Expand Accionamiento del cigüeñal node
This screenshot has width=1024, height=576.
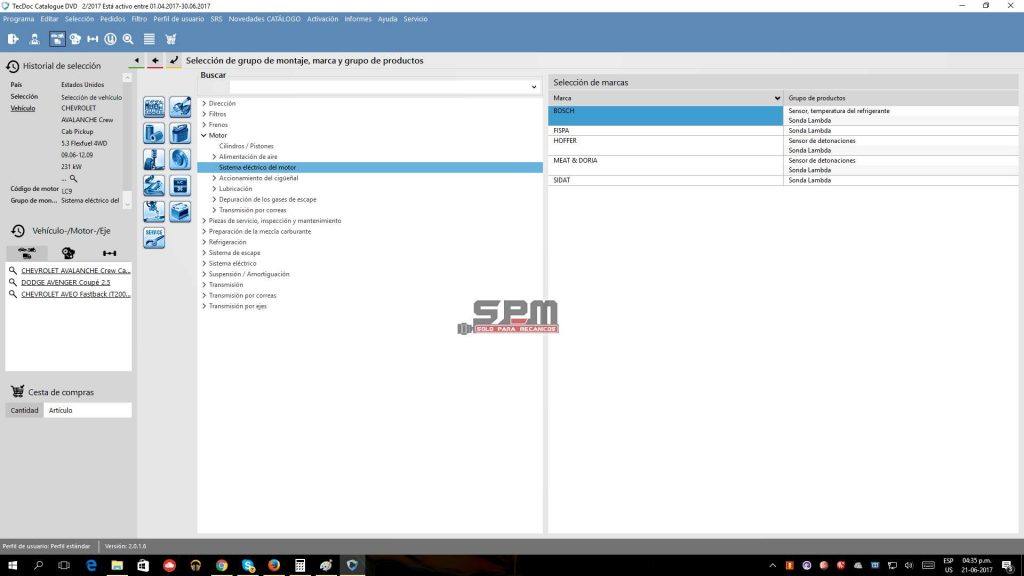(x=214, y=178)
